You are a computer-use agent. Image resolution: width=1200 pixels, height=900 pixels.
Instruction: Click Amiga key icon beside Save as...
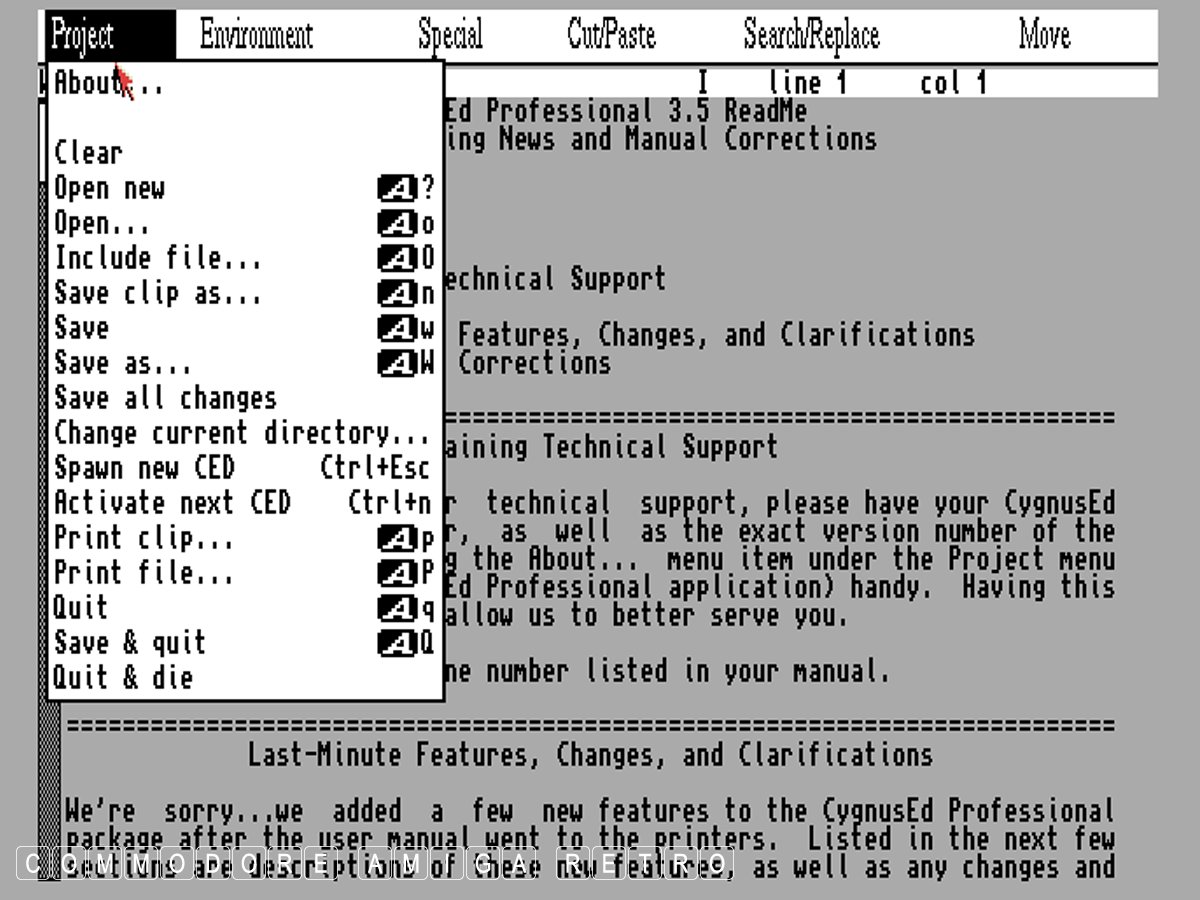click(x=397, y=363)
